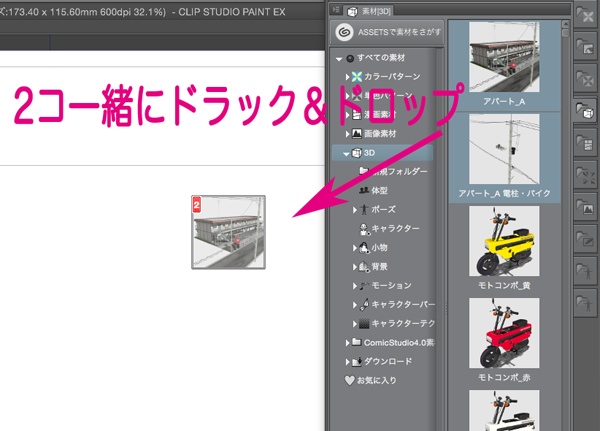This screenshot has width=600, height=431.
Task: Switch to the 素材[3D] tab
Action: (369, 11)
